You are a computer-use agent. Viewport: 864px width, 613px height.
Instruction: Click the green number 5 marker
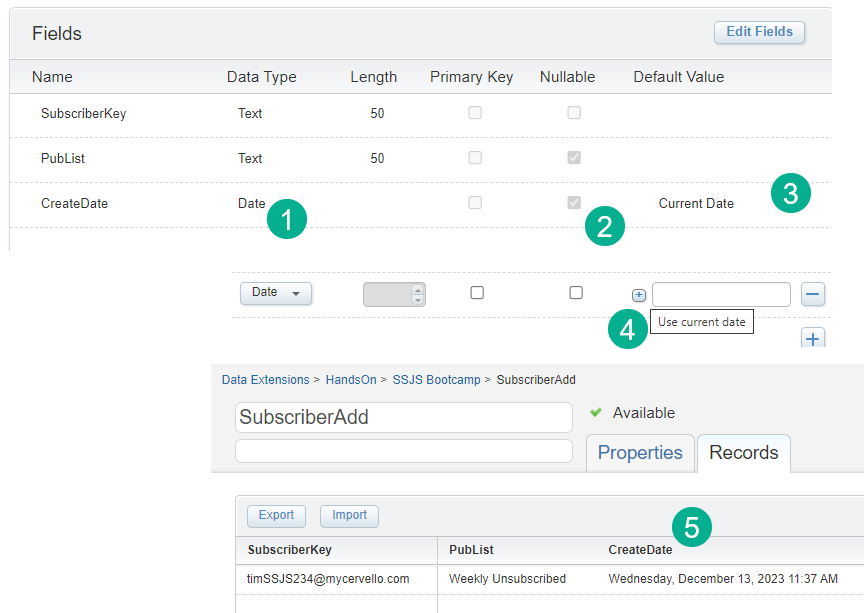click(x=692, y=525)
